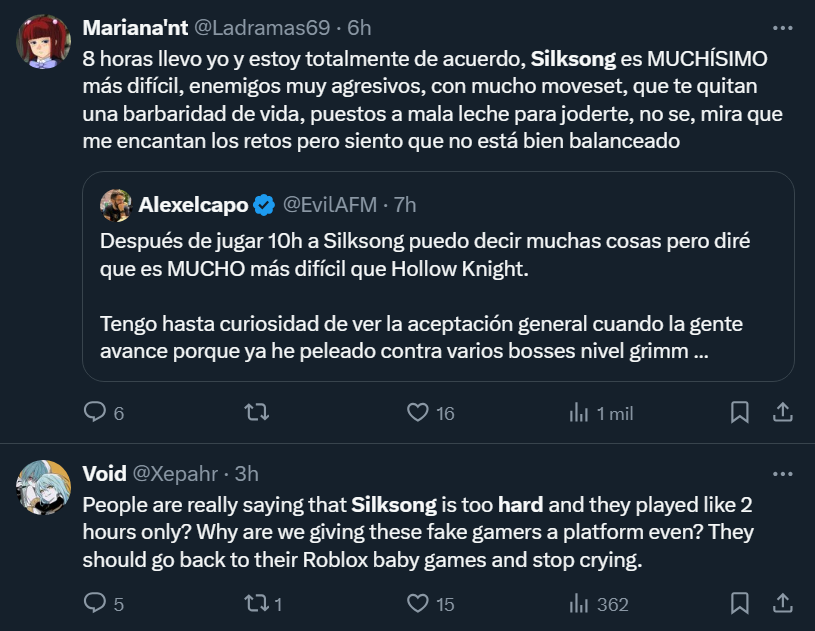
Task: Open Void's profile avatar
Action: 43,489
